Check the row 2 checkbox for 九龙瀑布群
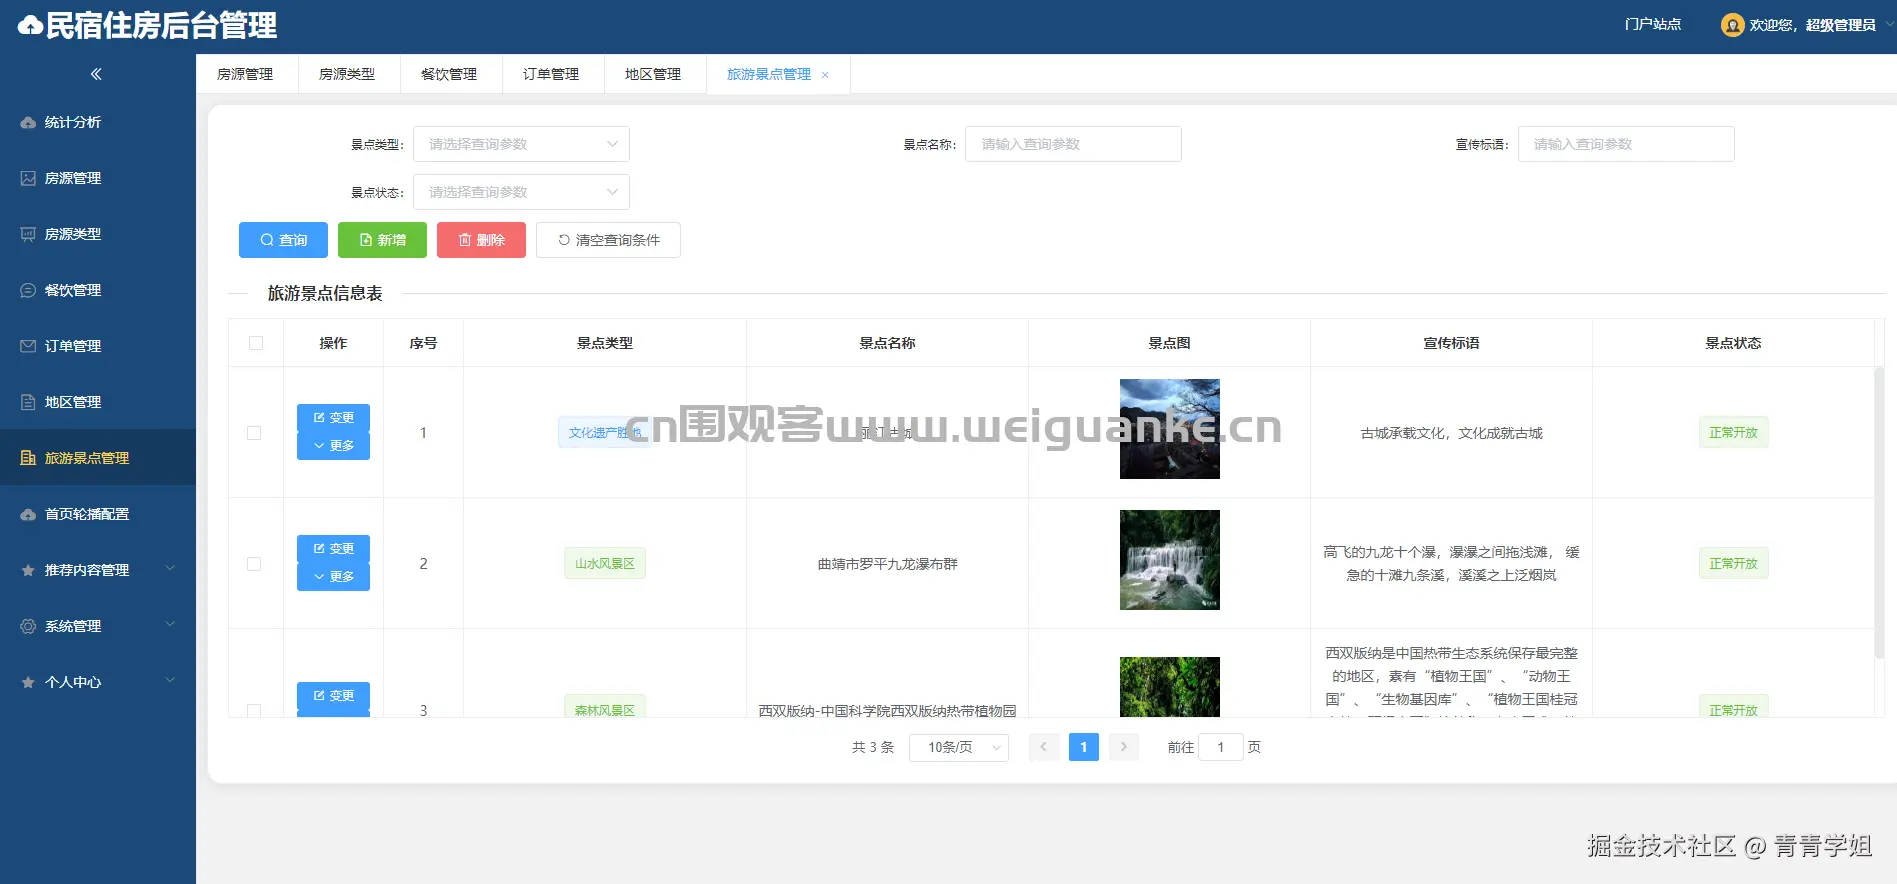 click(x=254, y=564)
